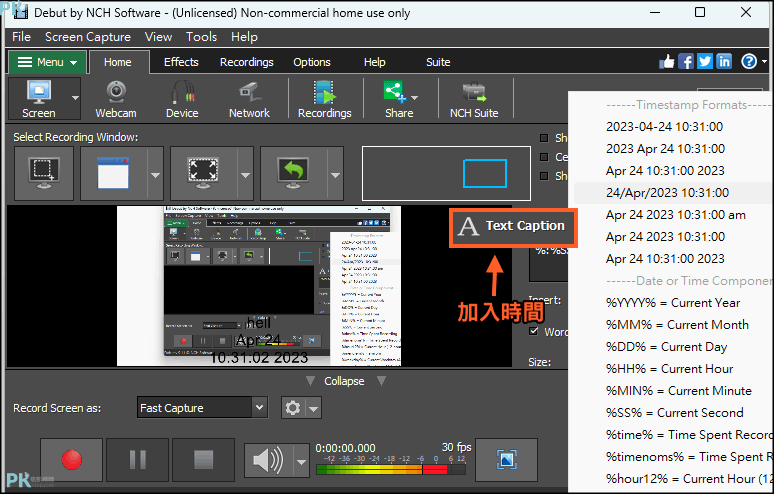Viewport: 774px width, 494px height.
Task: Expand the Share dropdown arrow
Action: (415, 98)
